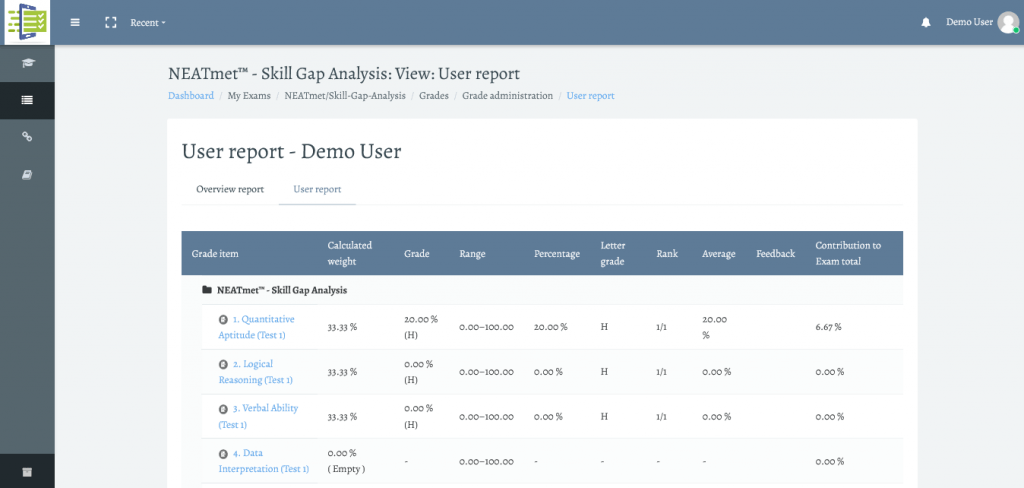Click the fullscreen toggle icon
Viewport: 1024px width, 488px height.
pyautogui.click(x=111, y=22)
